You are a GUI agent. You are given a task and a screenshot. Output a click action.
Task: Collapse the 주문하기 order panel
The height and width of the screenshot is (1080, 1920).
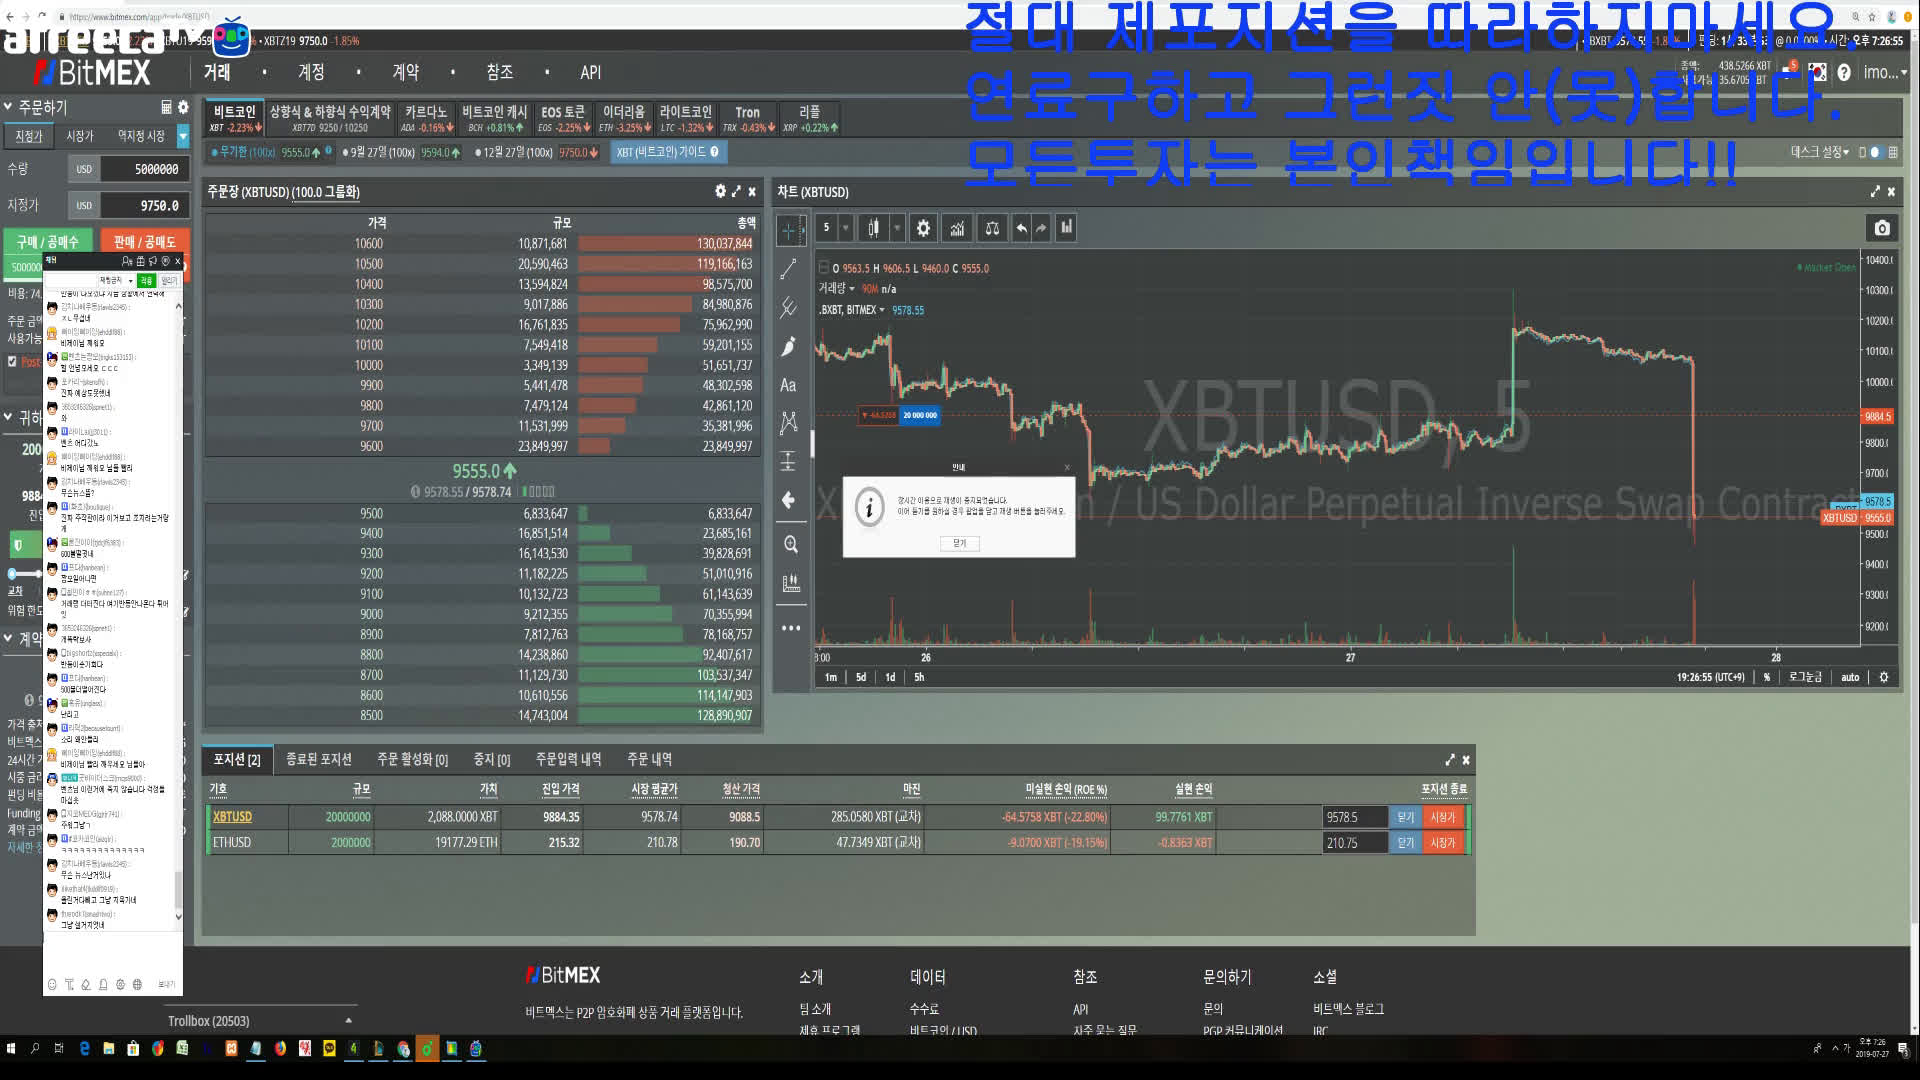(x=8, y=107)
